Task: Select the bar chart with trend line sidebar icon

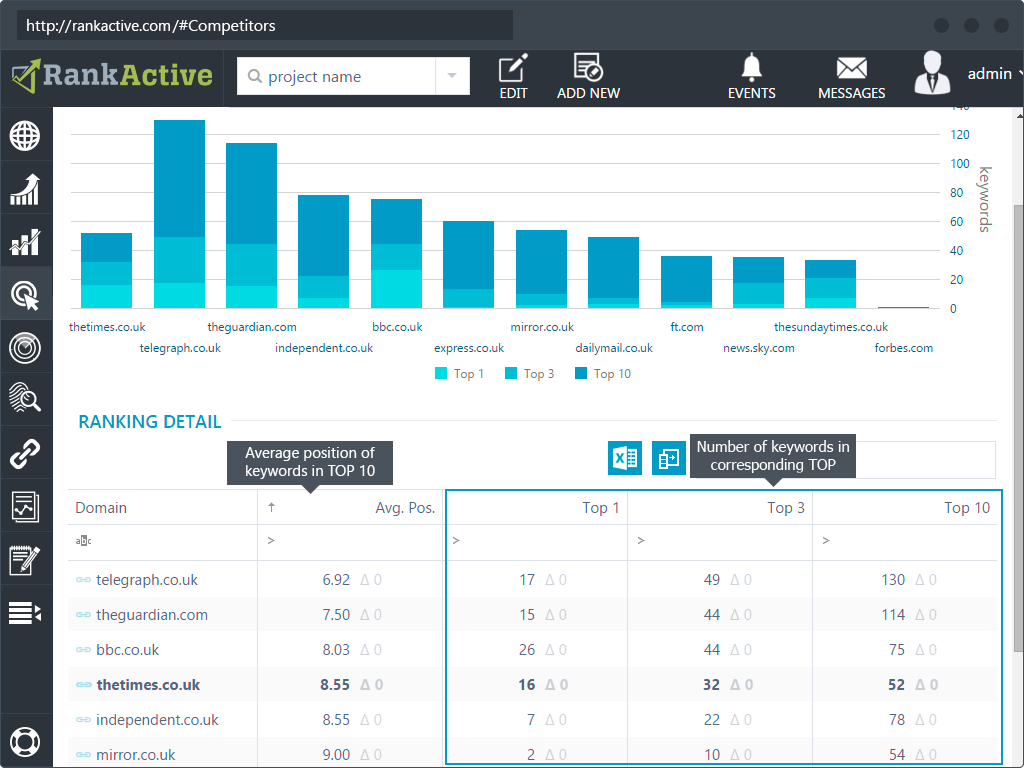Action: [x=25, y=242]
